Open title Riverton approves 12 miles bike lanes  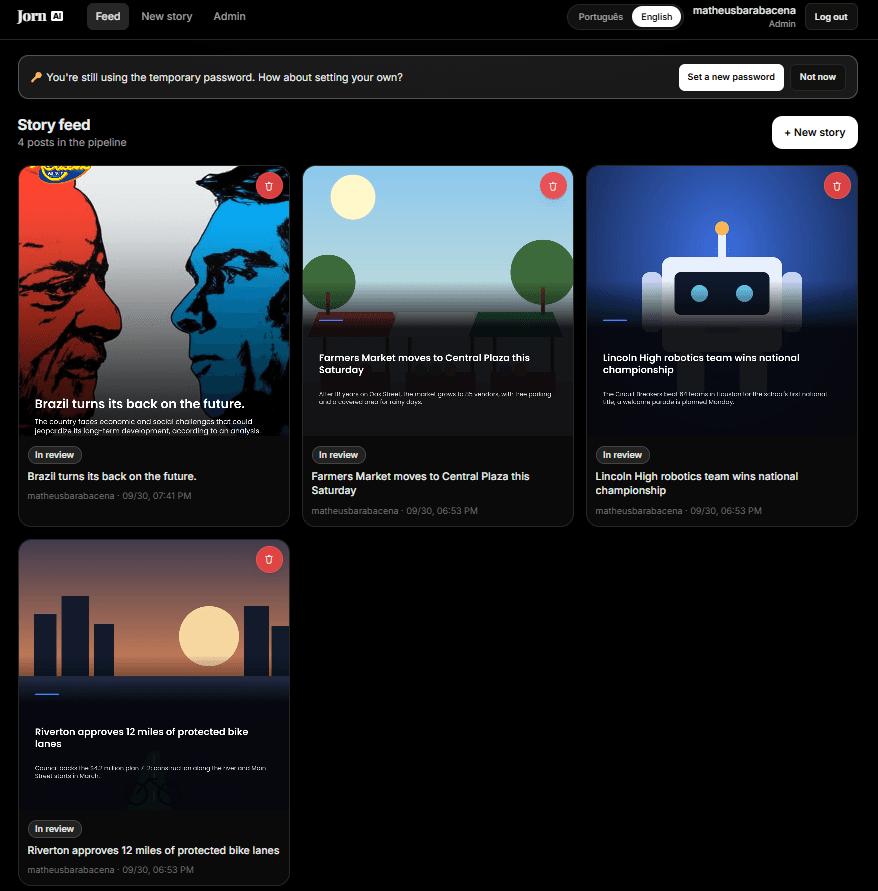pos(153,851)
